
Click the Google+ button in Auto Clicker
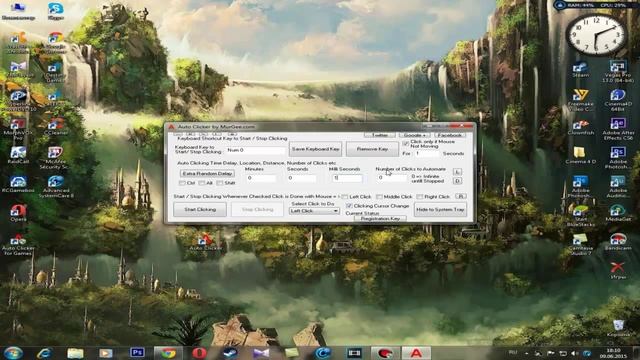point(414,135)
